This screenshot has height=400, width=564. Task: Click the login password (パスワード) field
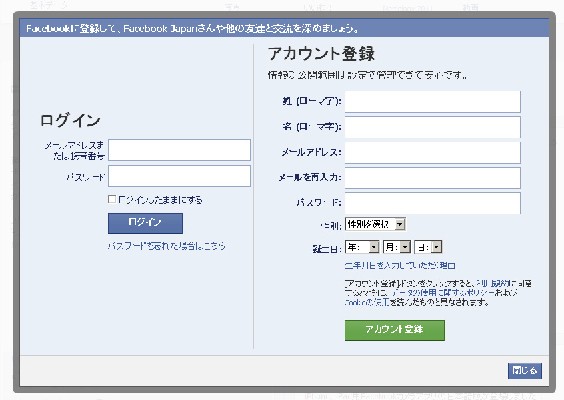(179, 176)
